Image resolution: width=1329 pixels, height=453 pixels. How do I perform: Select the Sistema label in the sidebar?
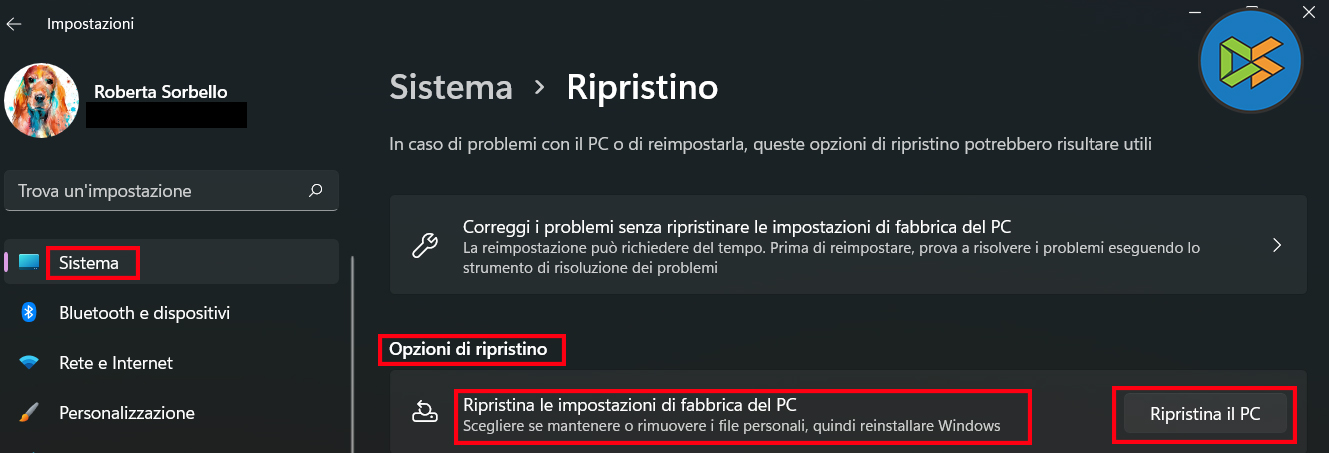[x=89, y=263]
